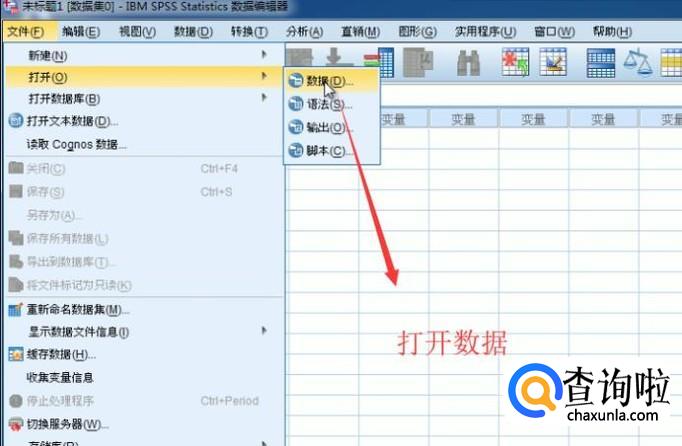
Task: Choose Cache Data (缓存数据)
Action: tap(144, 355)
